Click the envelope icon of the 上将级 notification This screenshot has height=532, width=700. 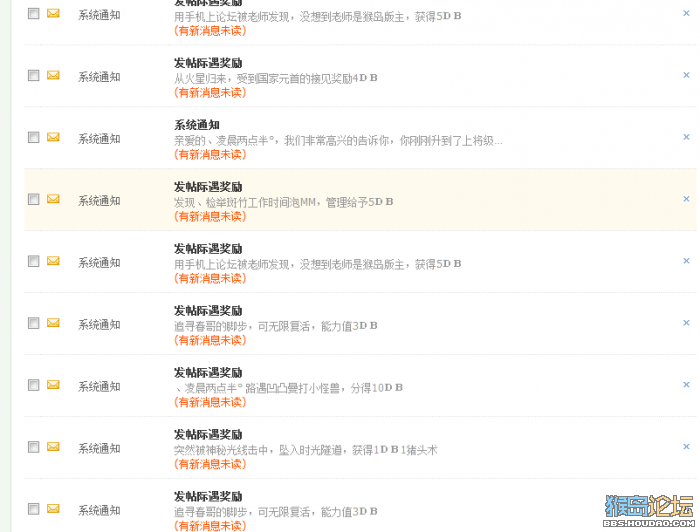click(x=53, y=137)
